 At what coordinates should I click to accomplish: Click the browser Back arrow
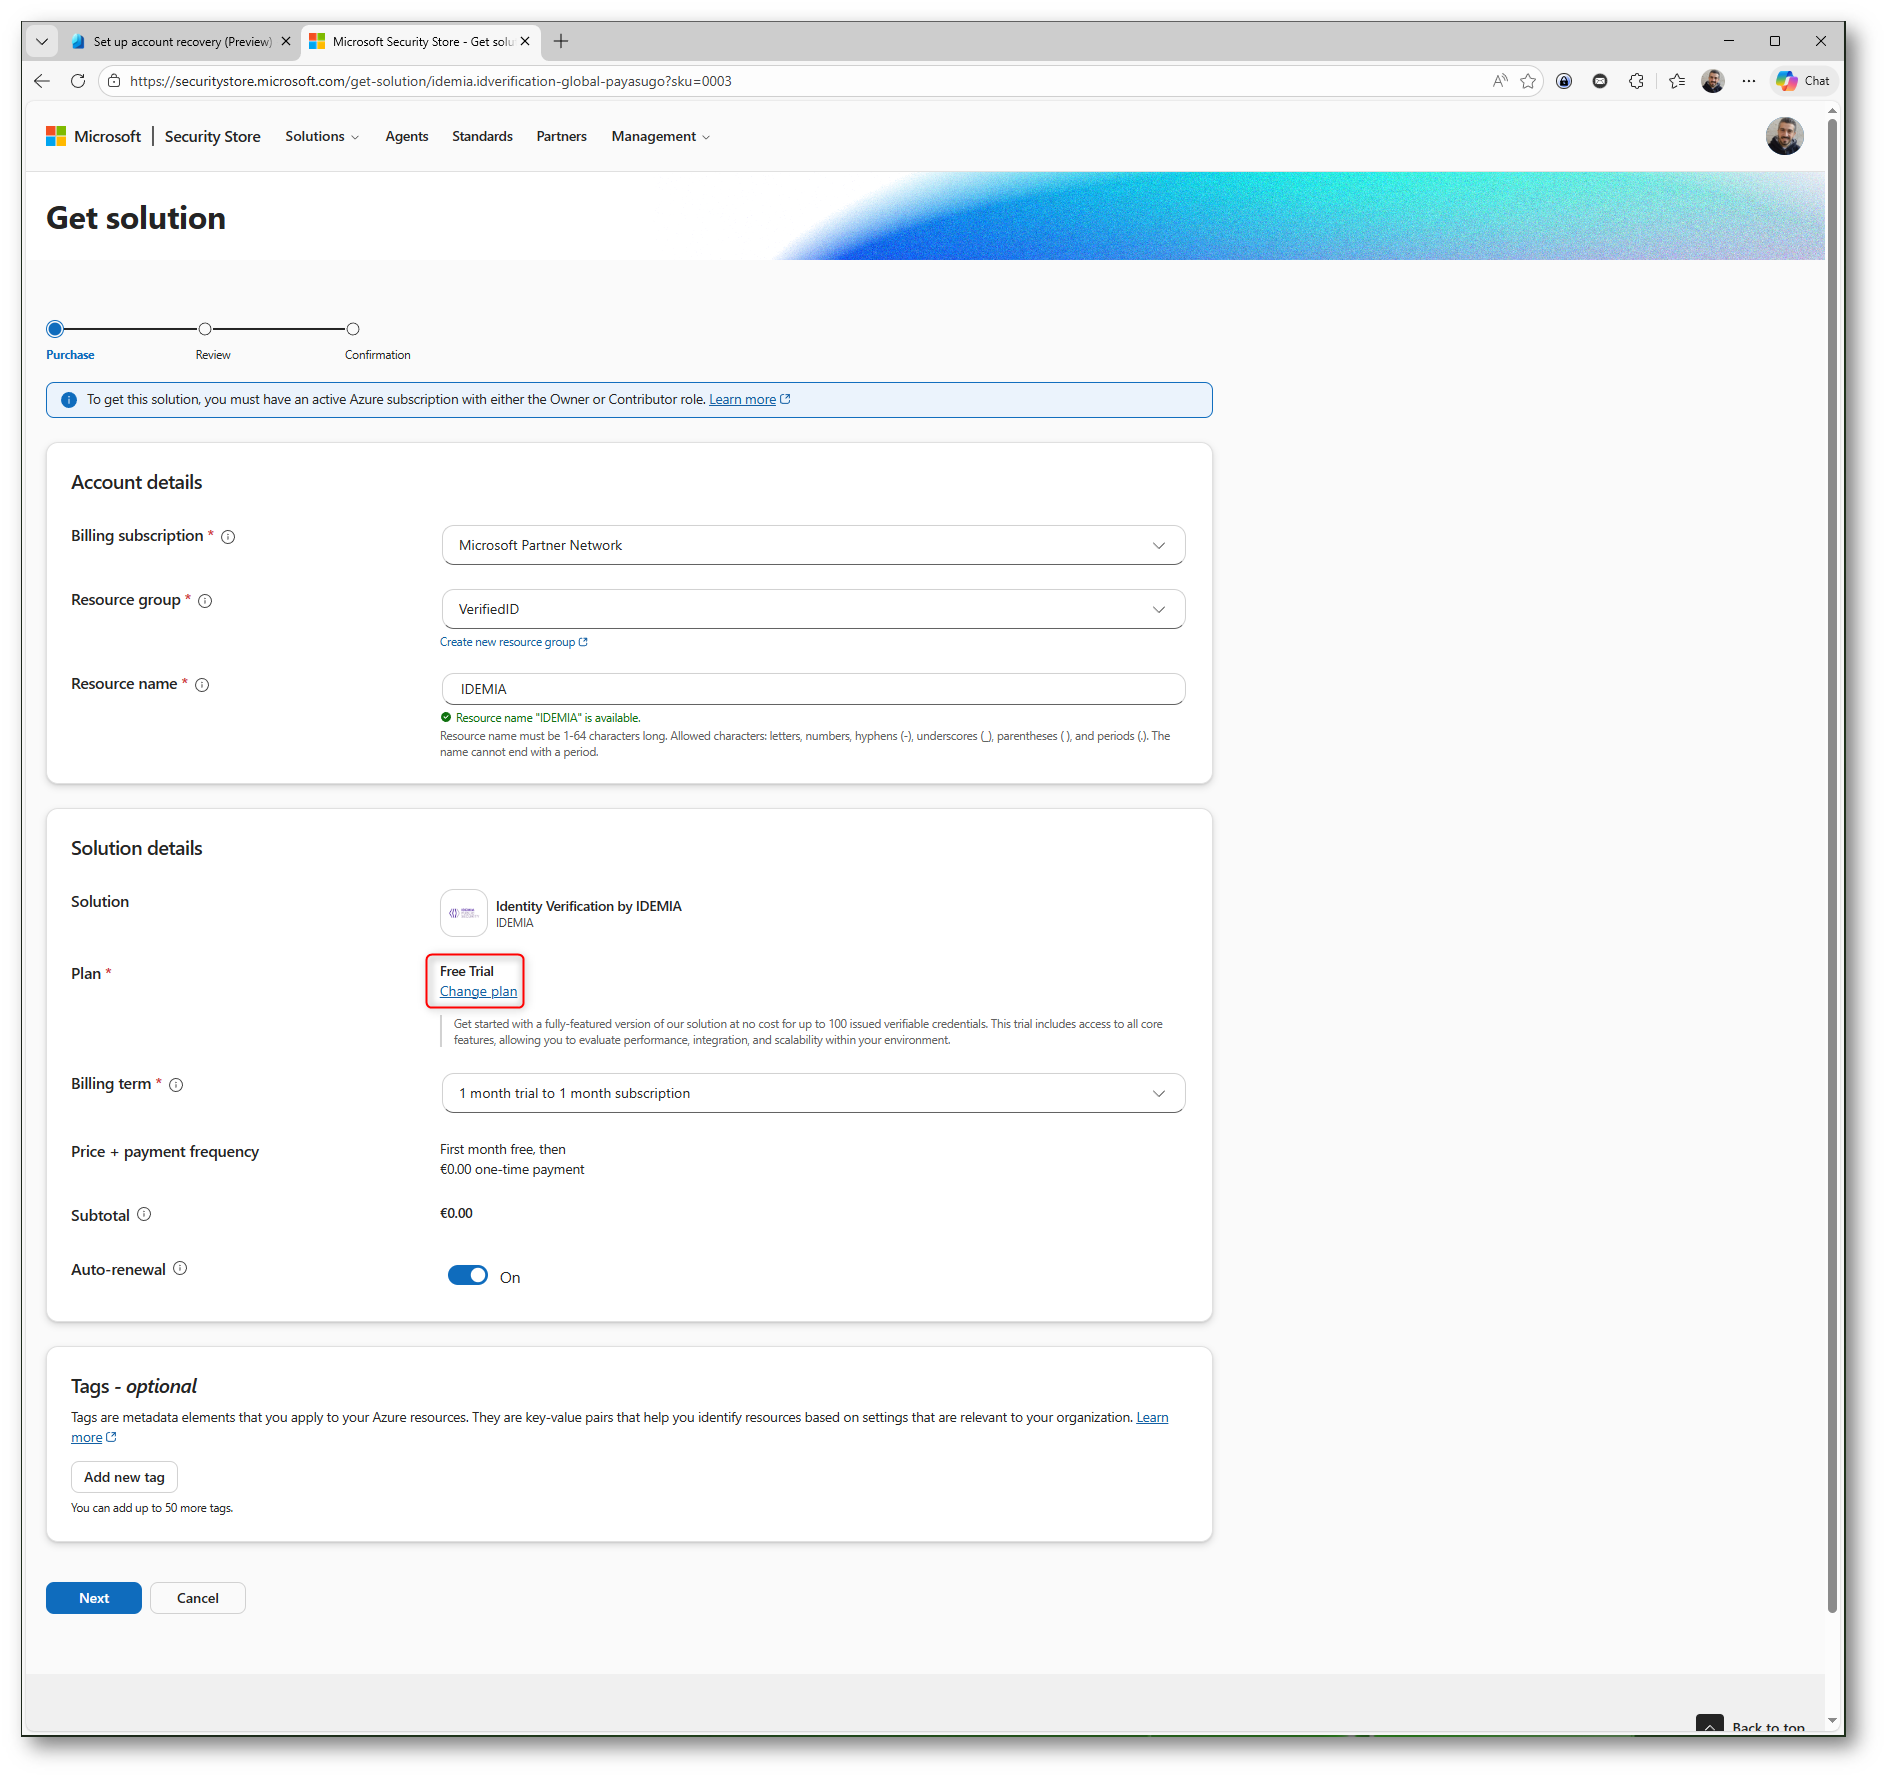(x=42, y=81)
